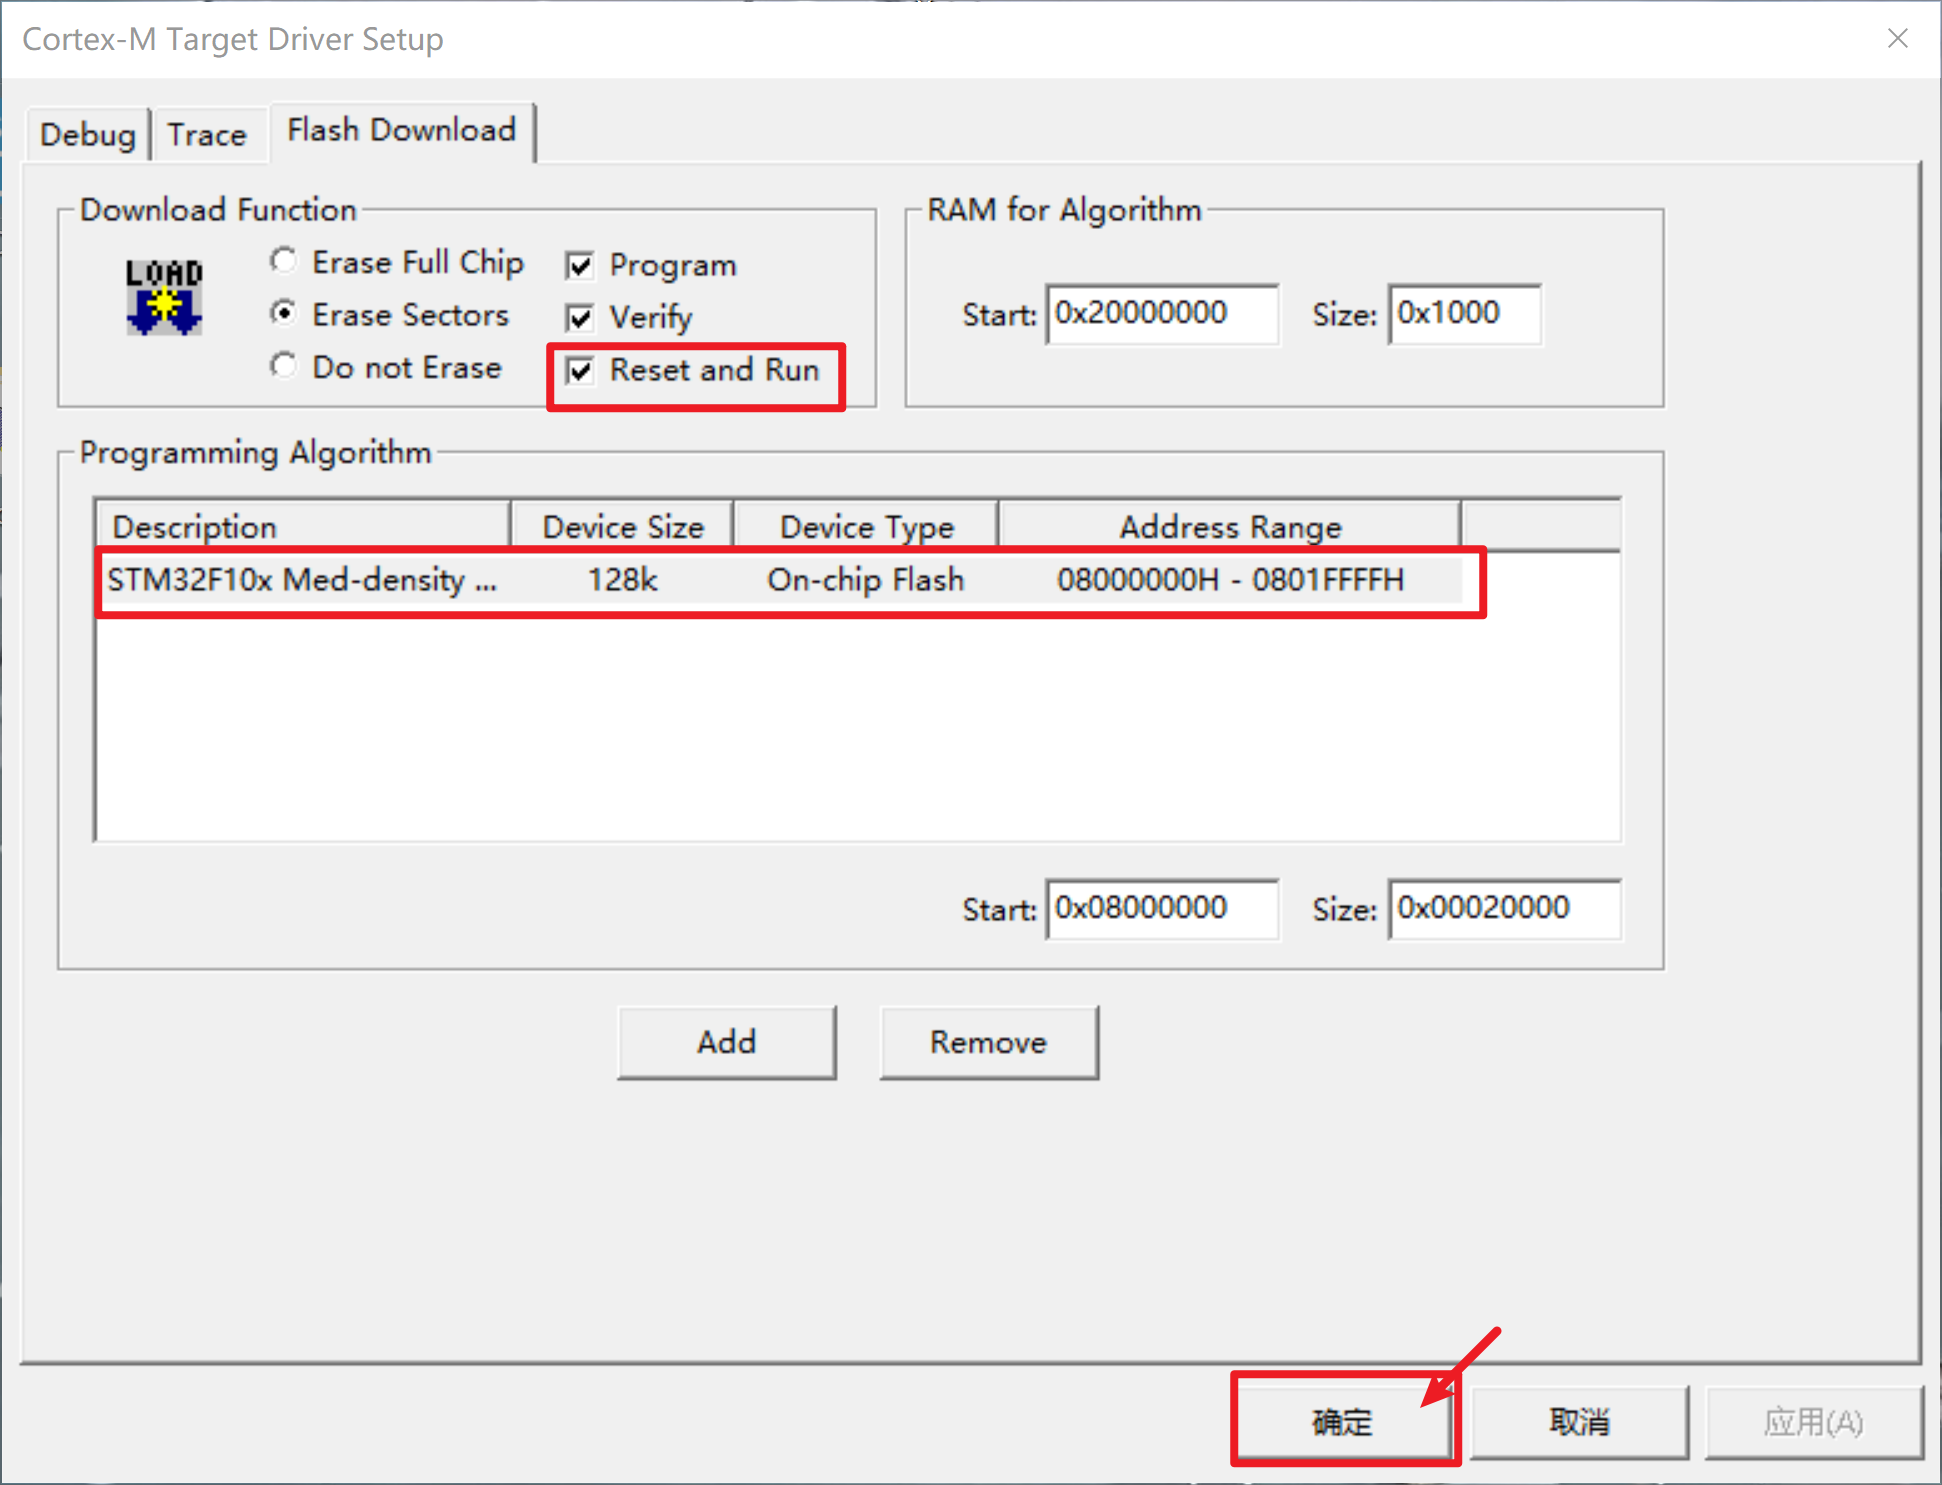Click the Remove algorithm button
This screenshot has height=1485, width=1942.
[x=988, y=1042]
